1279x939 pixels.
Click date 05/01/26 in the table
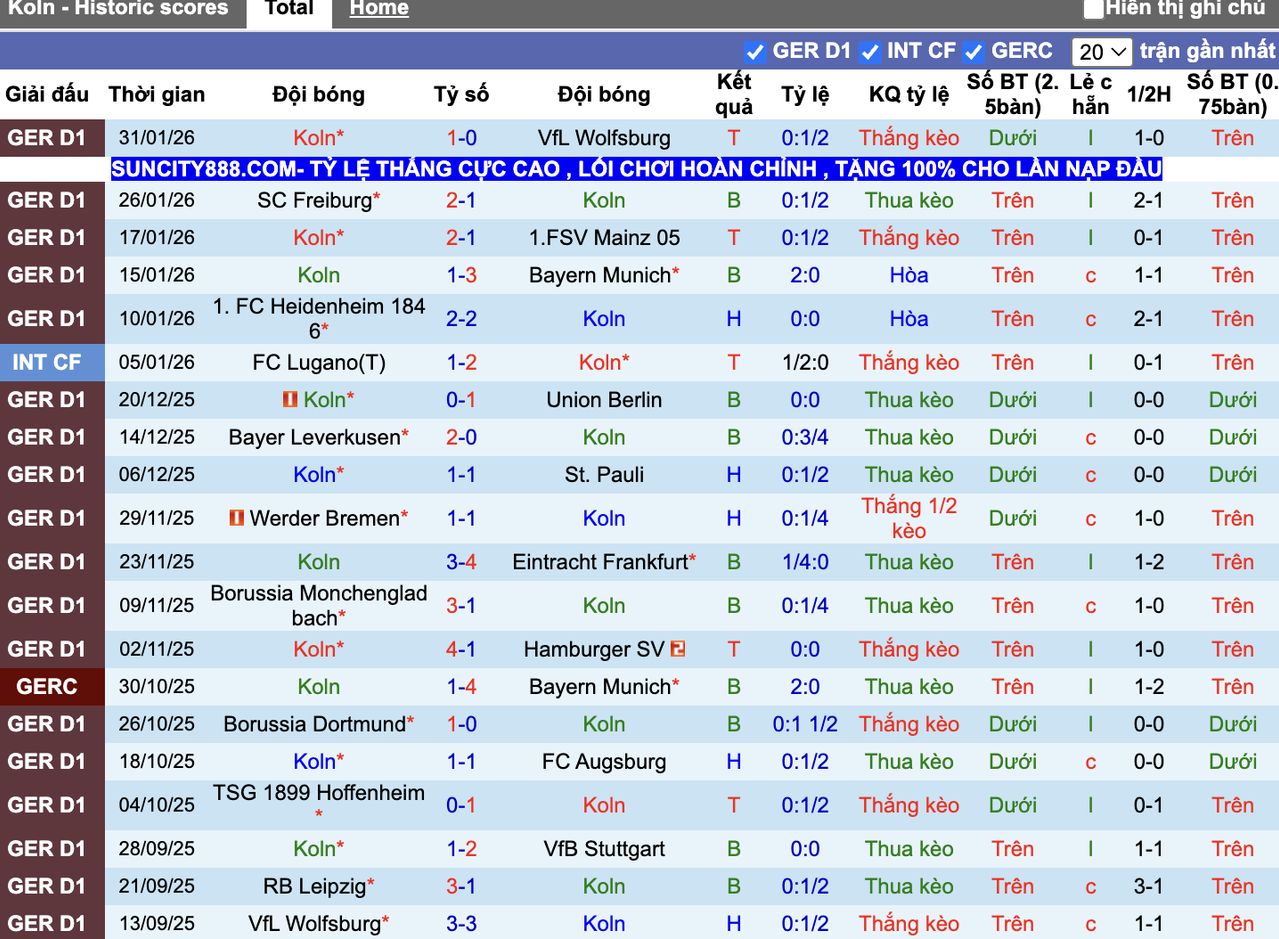[x=157, y=363]
